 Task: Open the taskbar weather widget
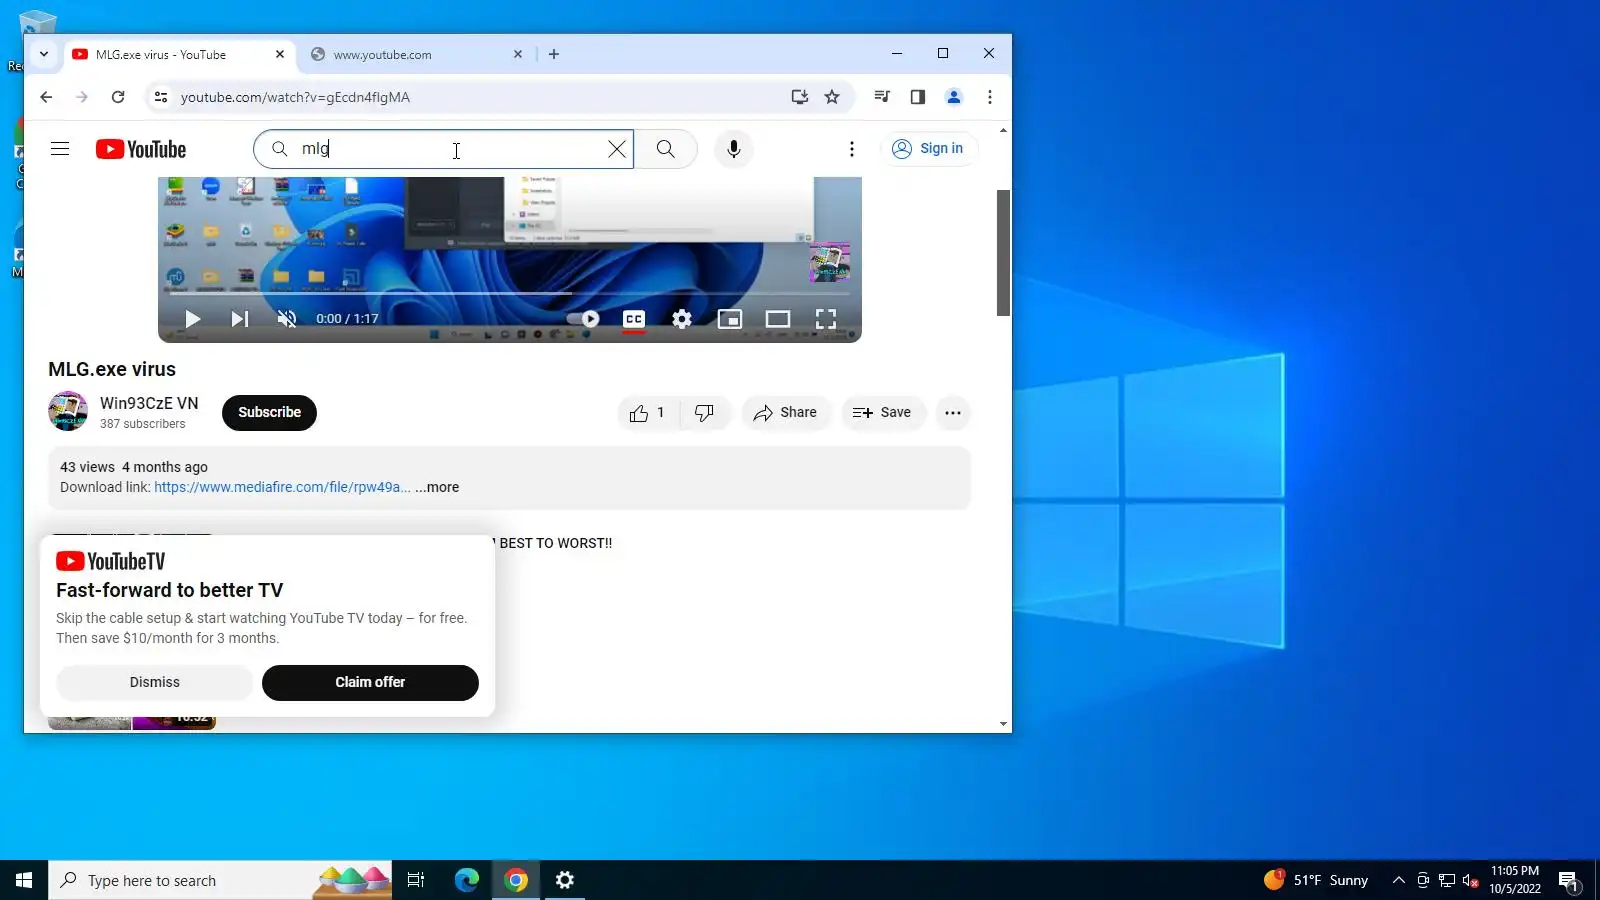(1316, 880)
